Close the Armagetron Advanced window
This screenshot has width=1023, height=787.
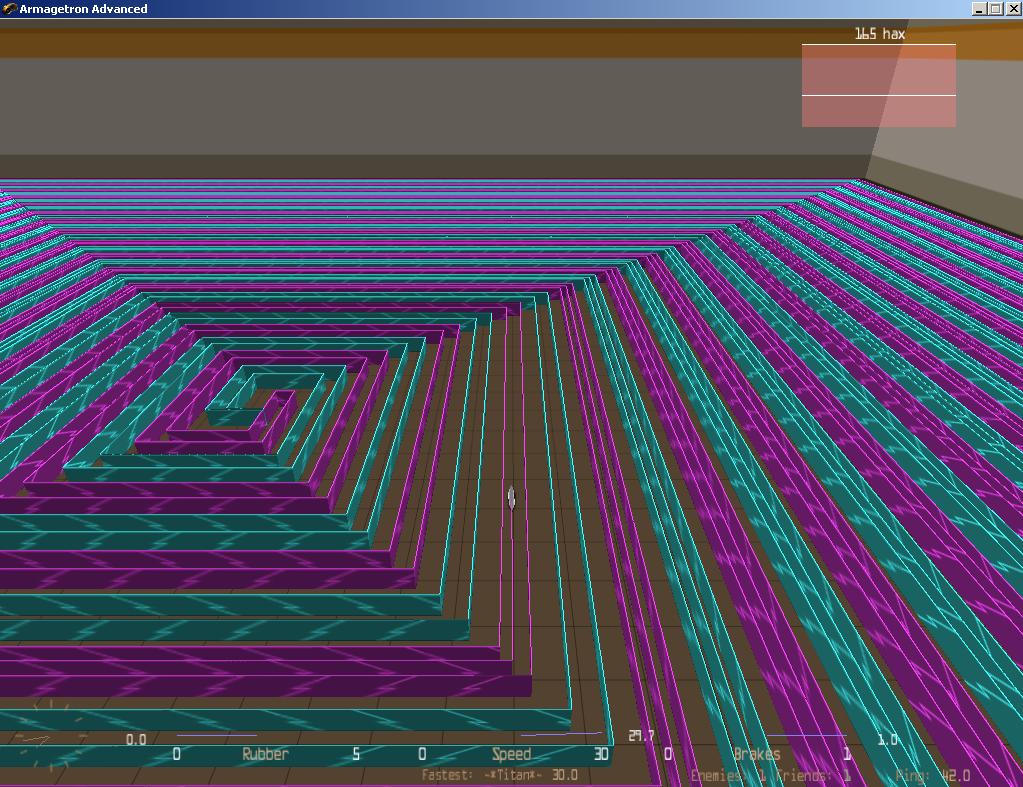coord(1013,9)
